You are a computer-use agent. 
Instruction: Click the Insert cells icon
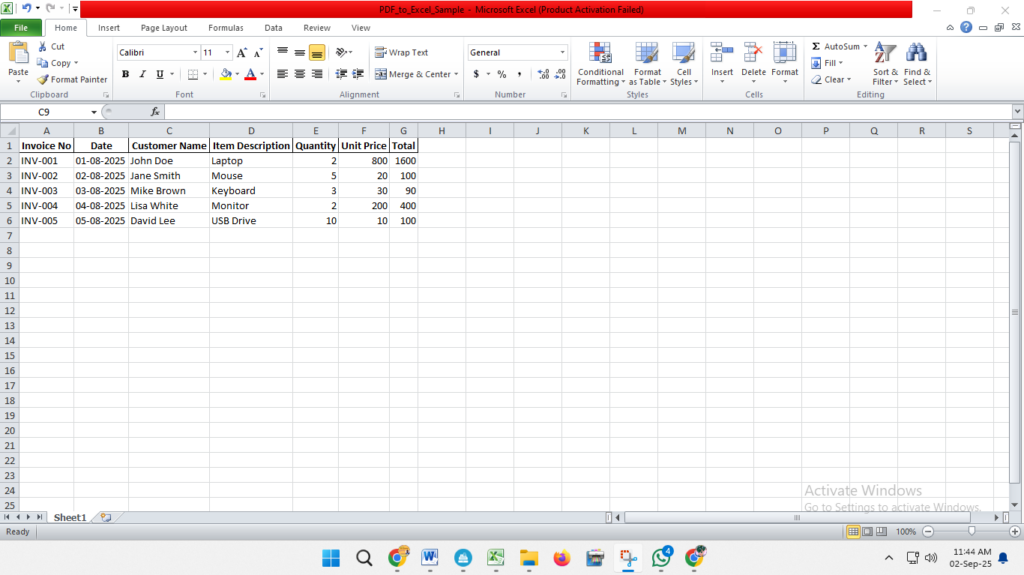[x=722, y=54]
